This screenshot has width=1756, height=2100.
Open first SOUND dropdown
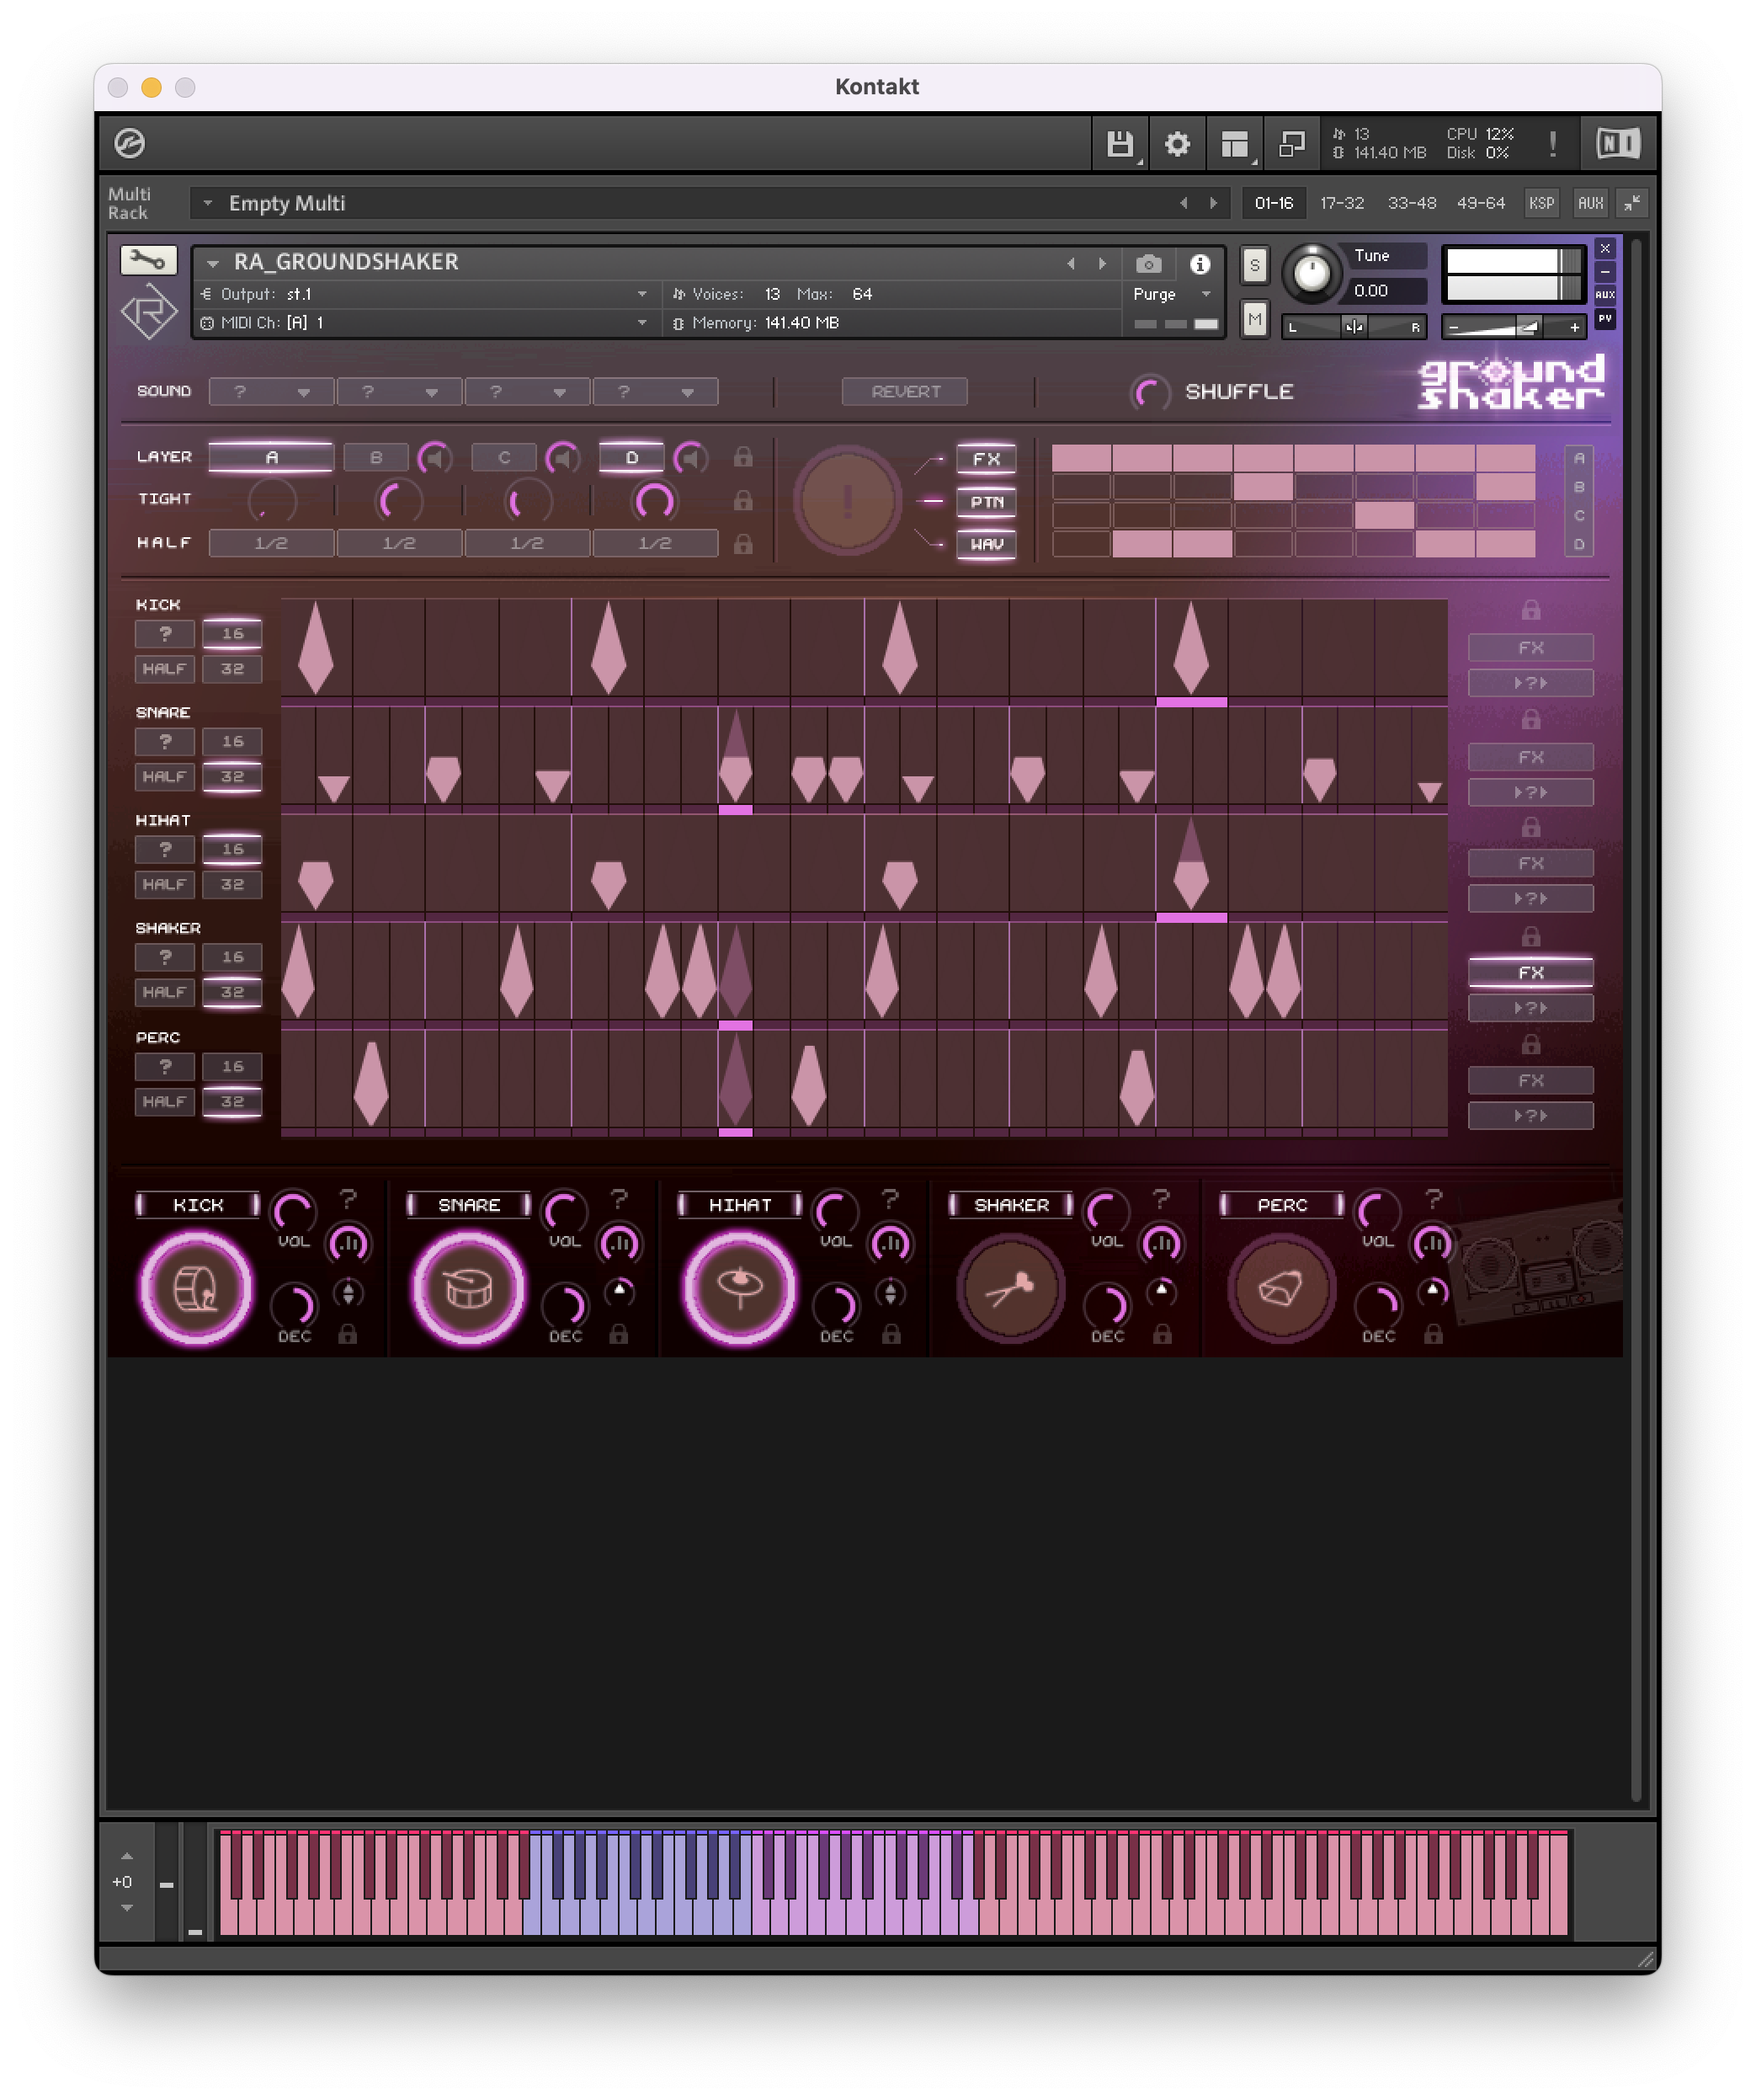tap(271, 392)
